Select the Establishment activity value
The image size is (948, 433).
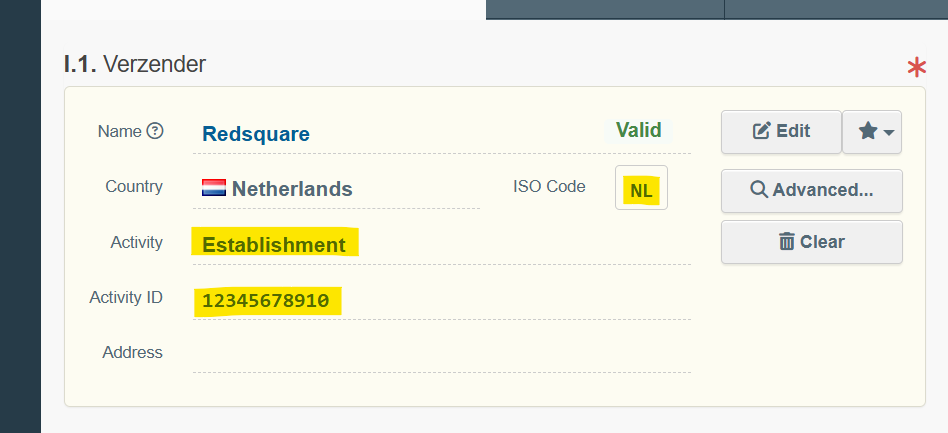click(x=274, y=245)
